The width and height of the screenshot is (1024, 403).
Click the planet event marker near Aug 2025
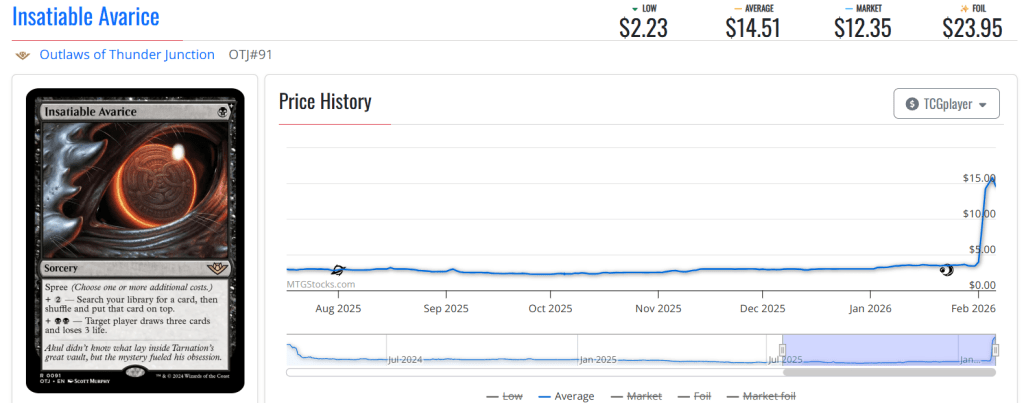[338, 270]
